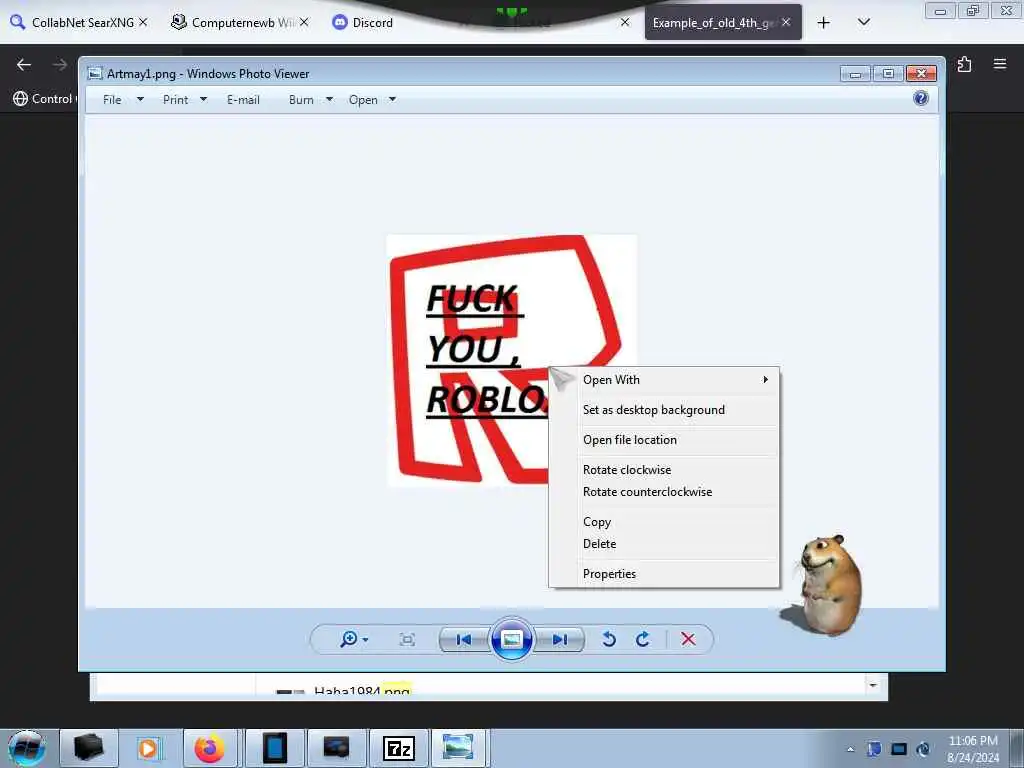Select Copy in the context menu

[x=664, y=522]
